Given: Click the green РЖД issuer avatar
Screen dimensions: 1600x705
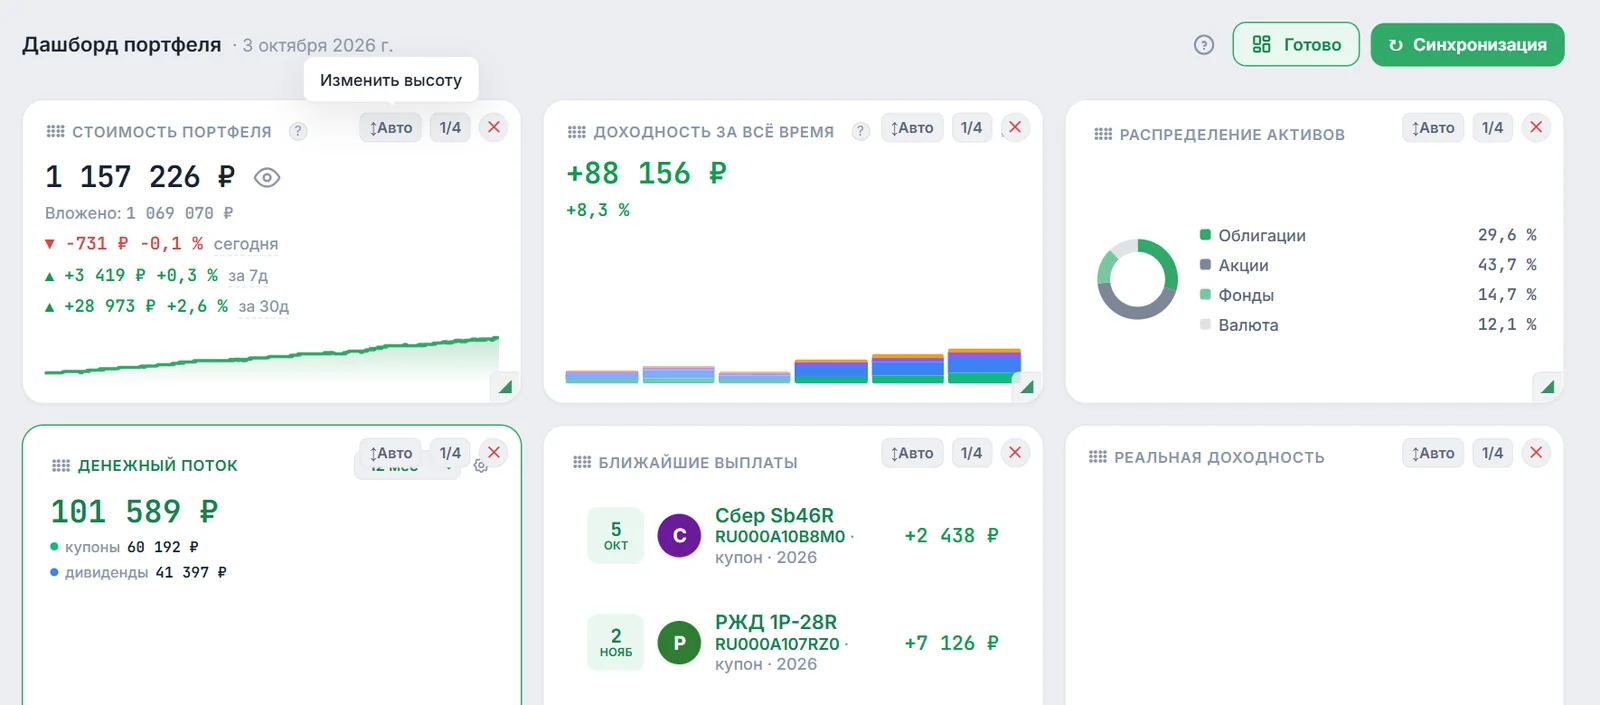Looking at the screenshot, I should (679, 643).
